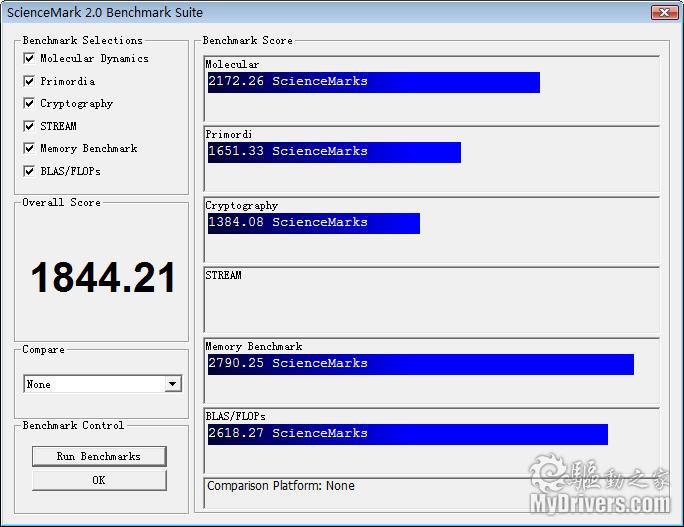Close the ScienceMark benchmark window
The image size is (684, 527).
click(x=664, y=13)
